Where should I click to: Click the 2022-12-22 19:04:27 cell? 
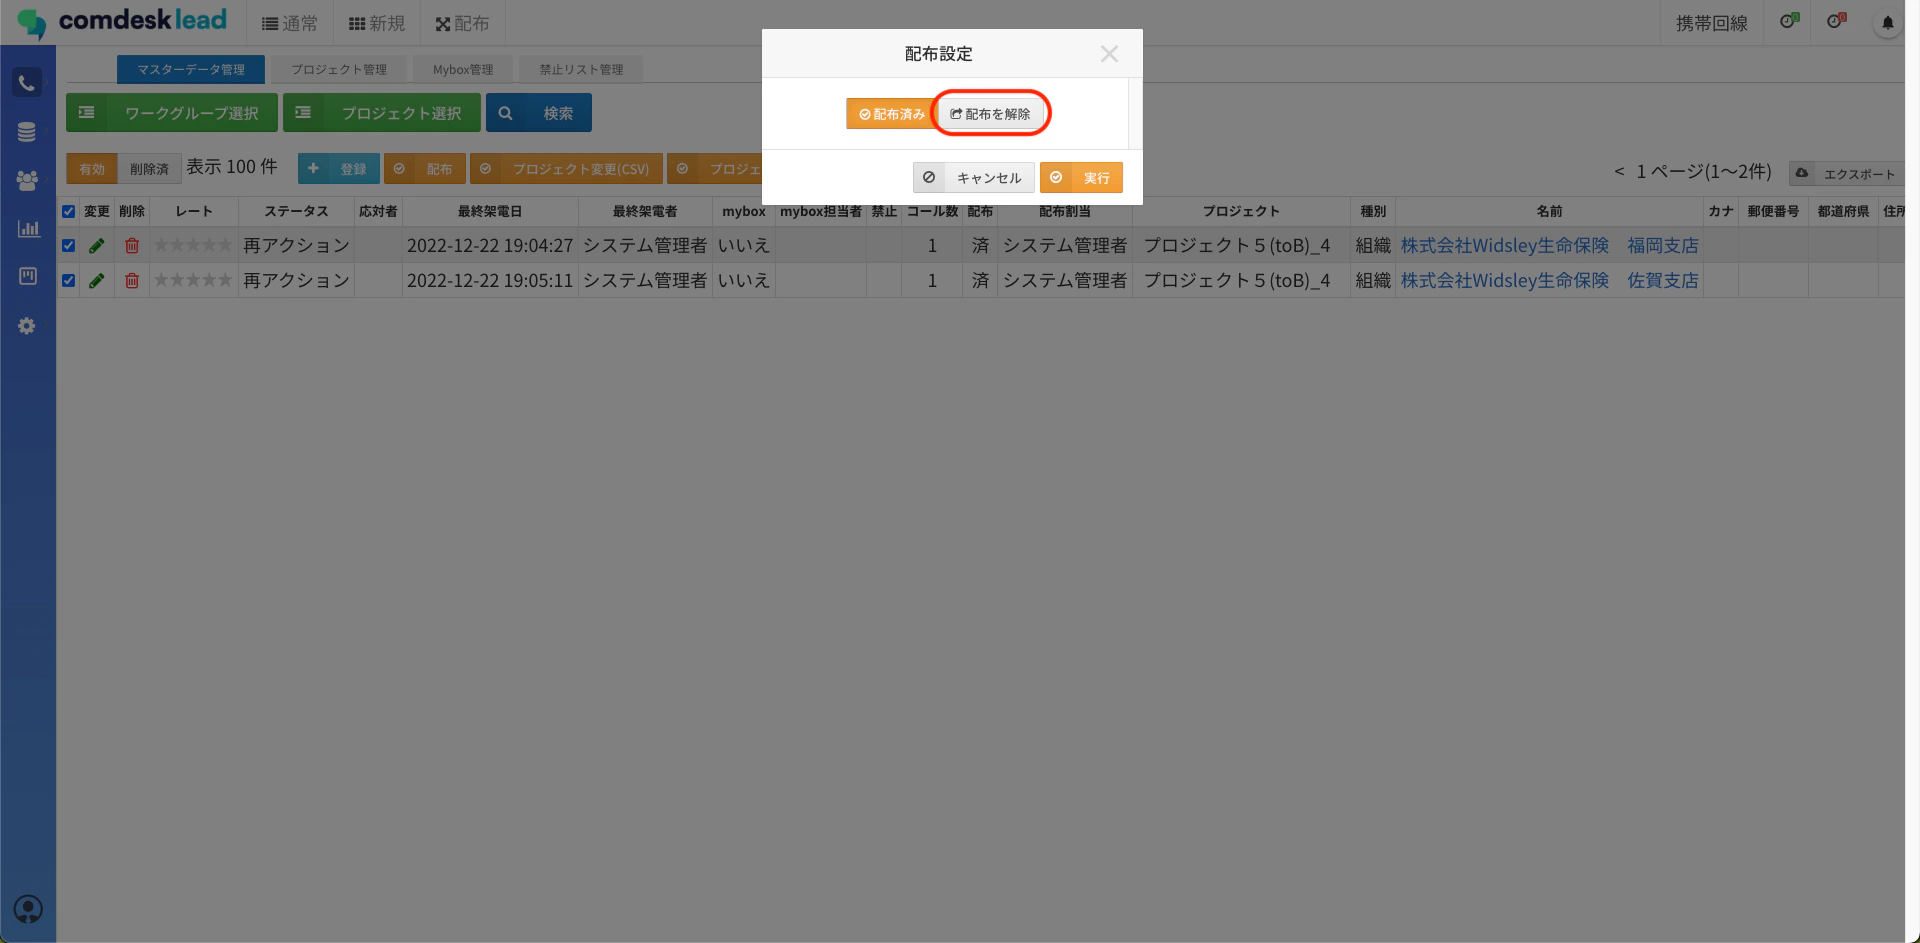(x=490, y=246)
